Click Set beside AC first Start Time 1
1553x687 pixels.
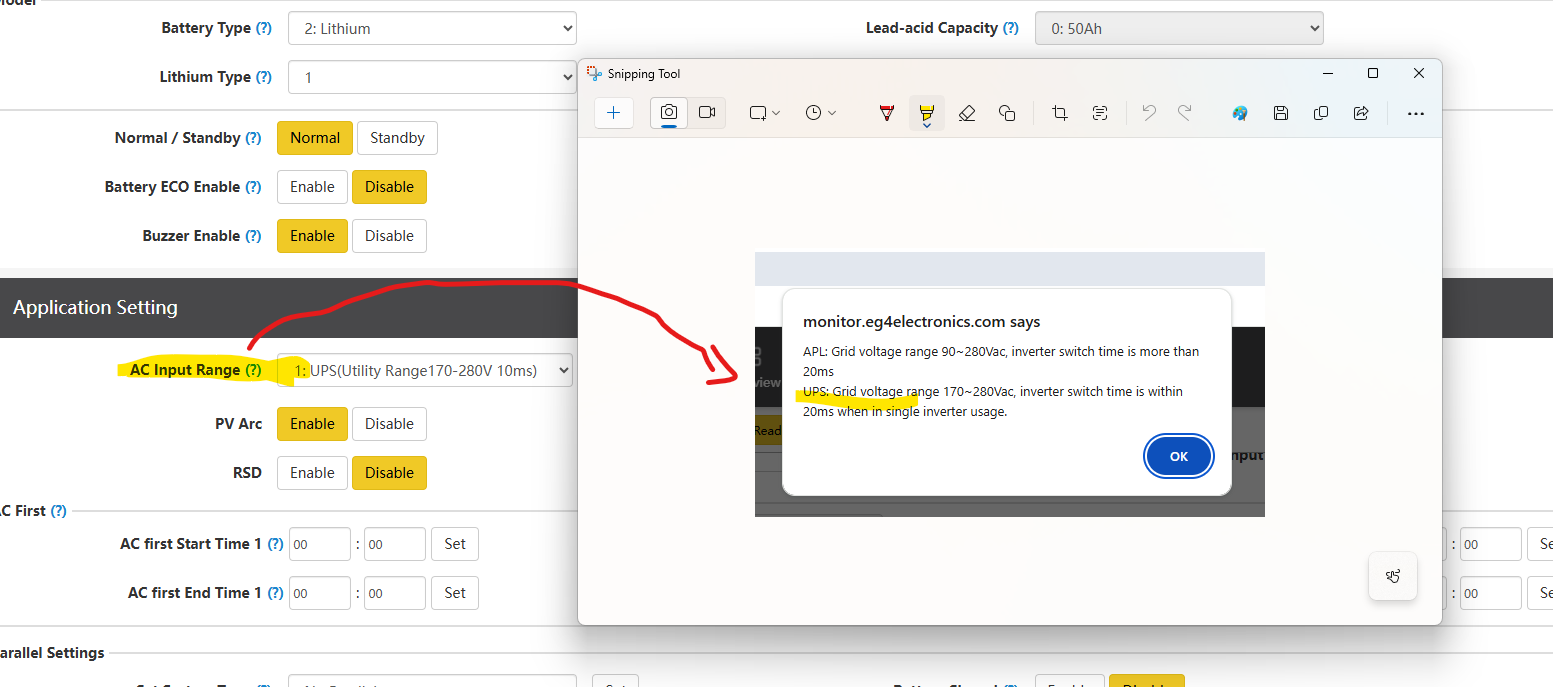[455, 544]
